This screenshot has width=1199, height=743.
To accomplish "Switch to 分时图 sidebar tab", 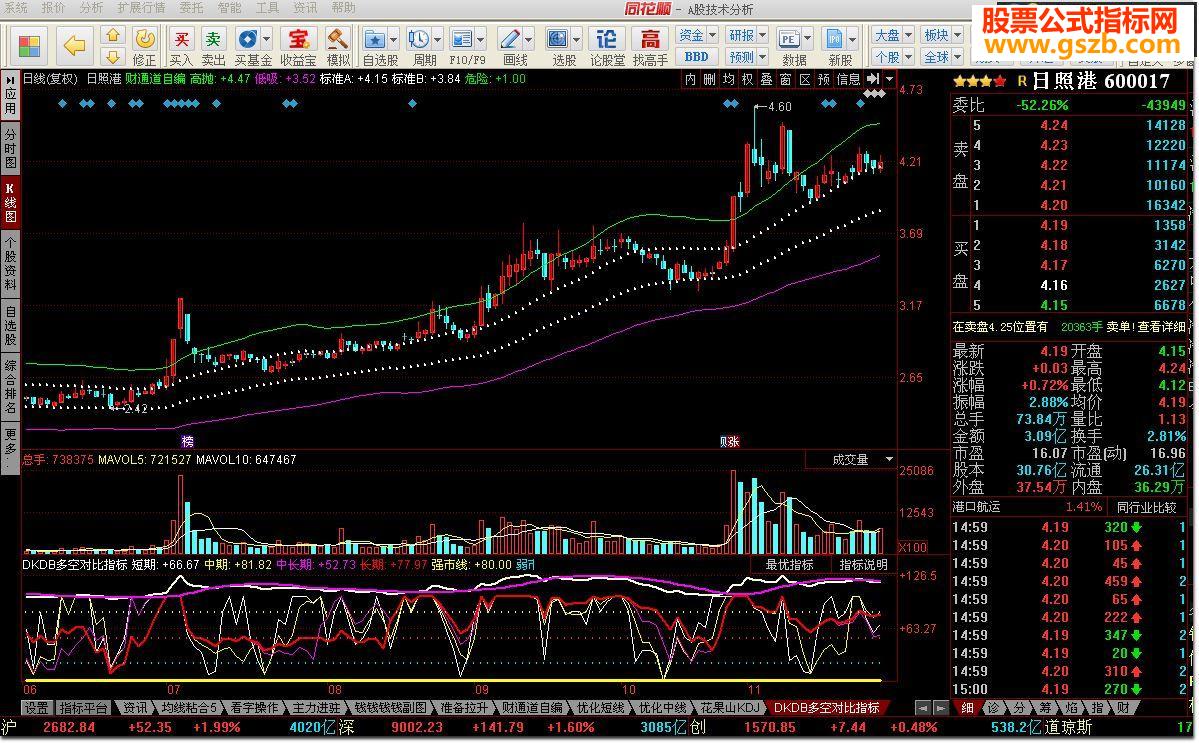I will tap(11, 148).
